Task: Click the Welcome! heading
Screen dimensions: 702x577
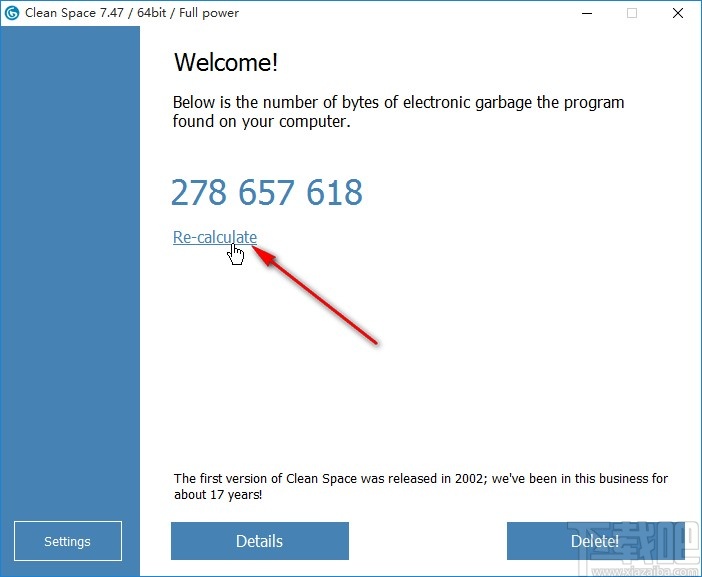Action: [x=226, y=62]
